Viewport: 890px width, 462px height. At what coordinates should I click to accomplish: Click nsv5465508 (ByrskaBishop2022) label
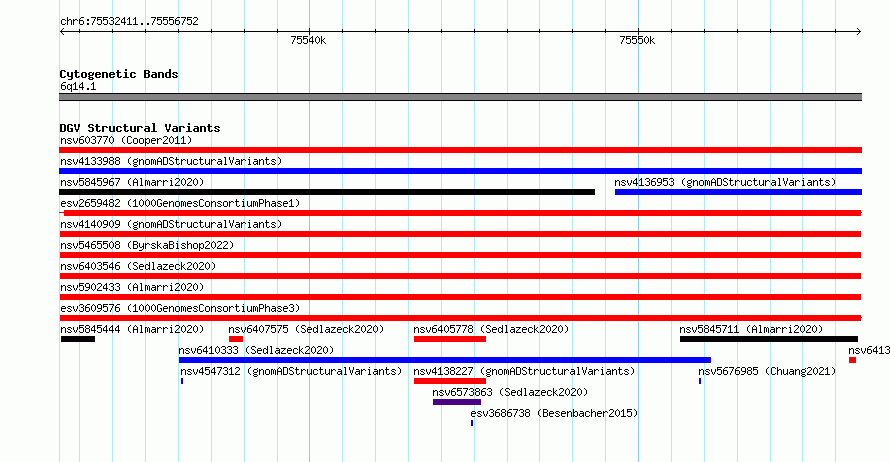[147, 245]
